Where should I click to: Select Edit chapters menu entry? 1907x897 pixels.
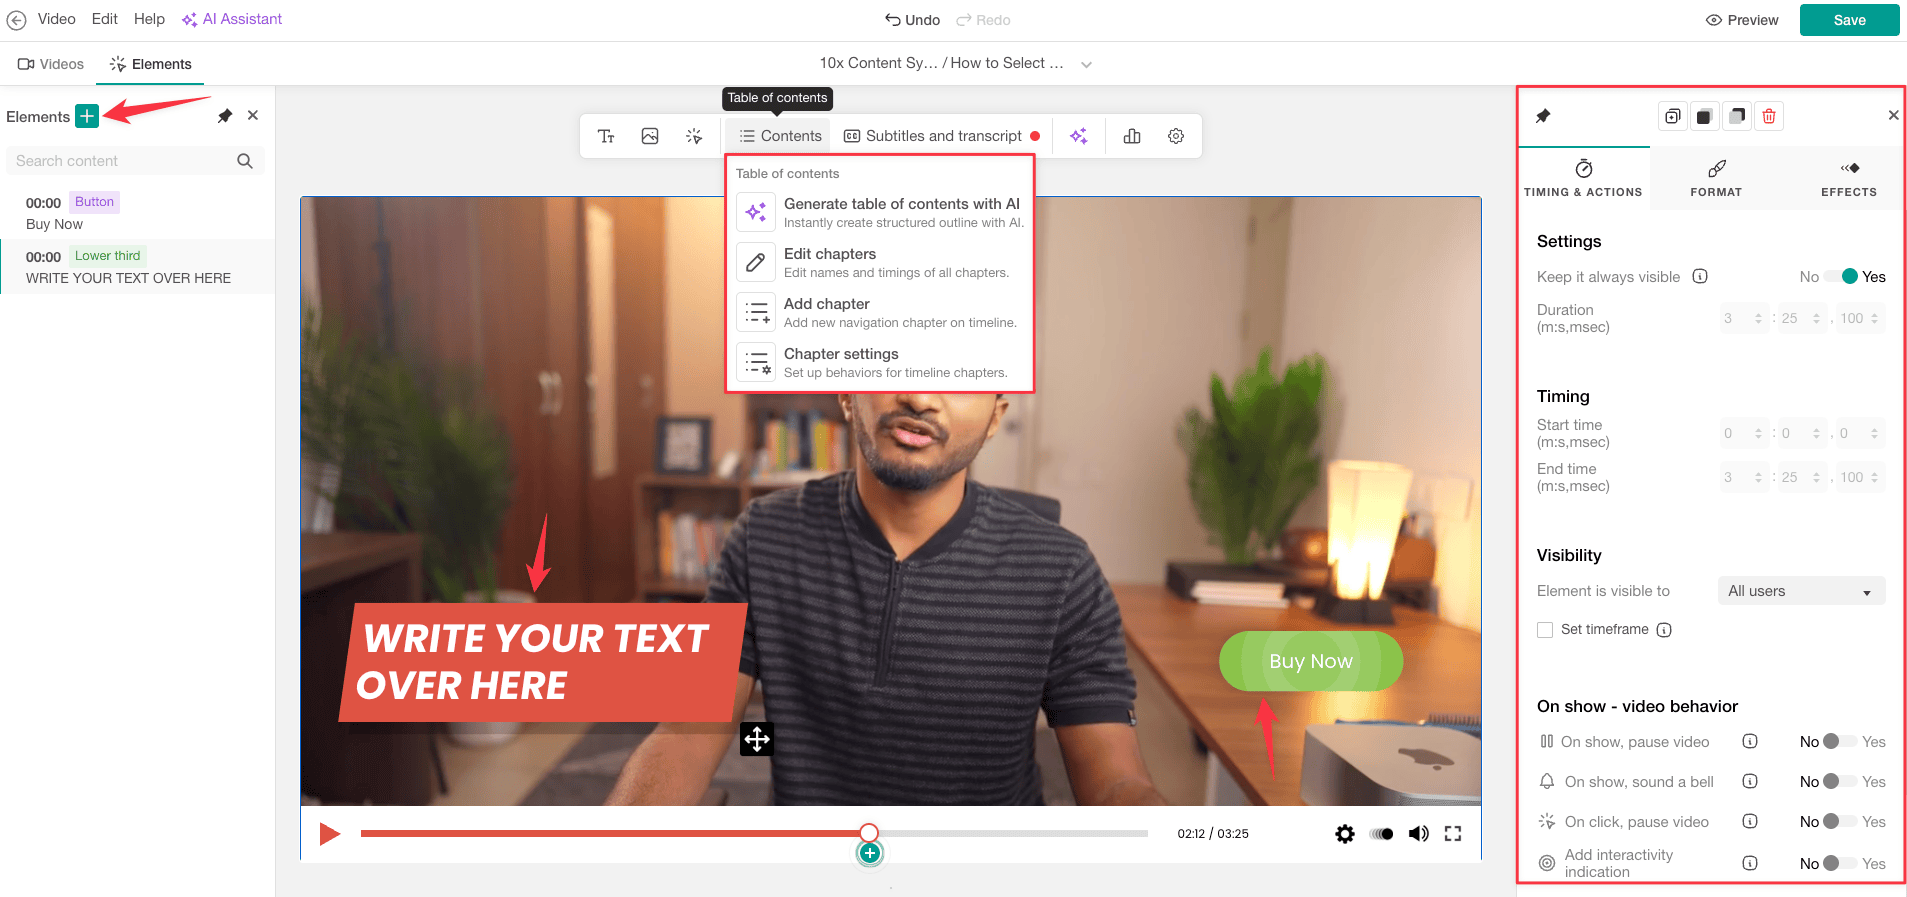coord(880,262)
